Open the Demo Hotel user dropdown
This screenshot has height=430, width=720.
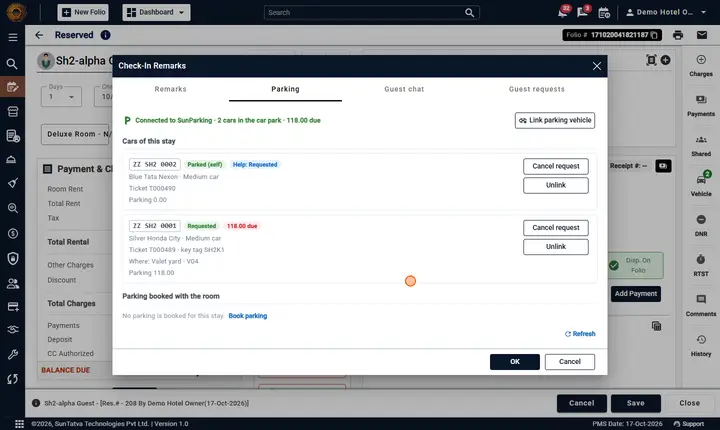(x=666, y=12)
